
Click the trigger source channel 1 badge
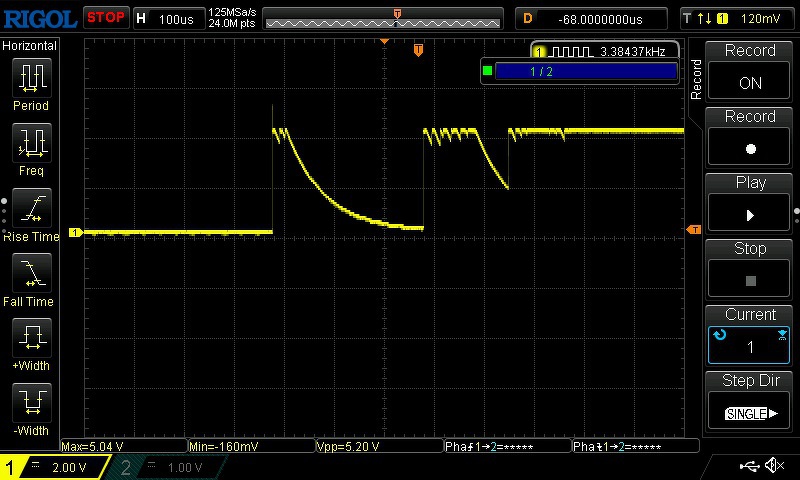click(x=722, y=19)
